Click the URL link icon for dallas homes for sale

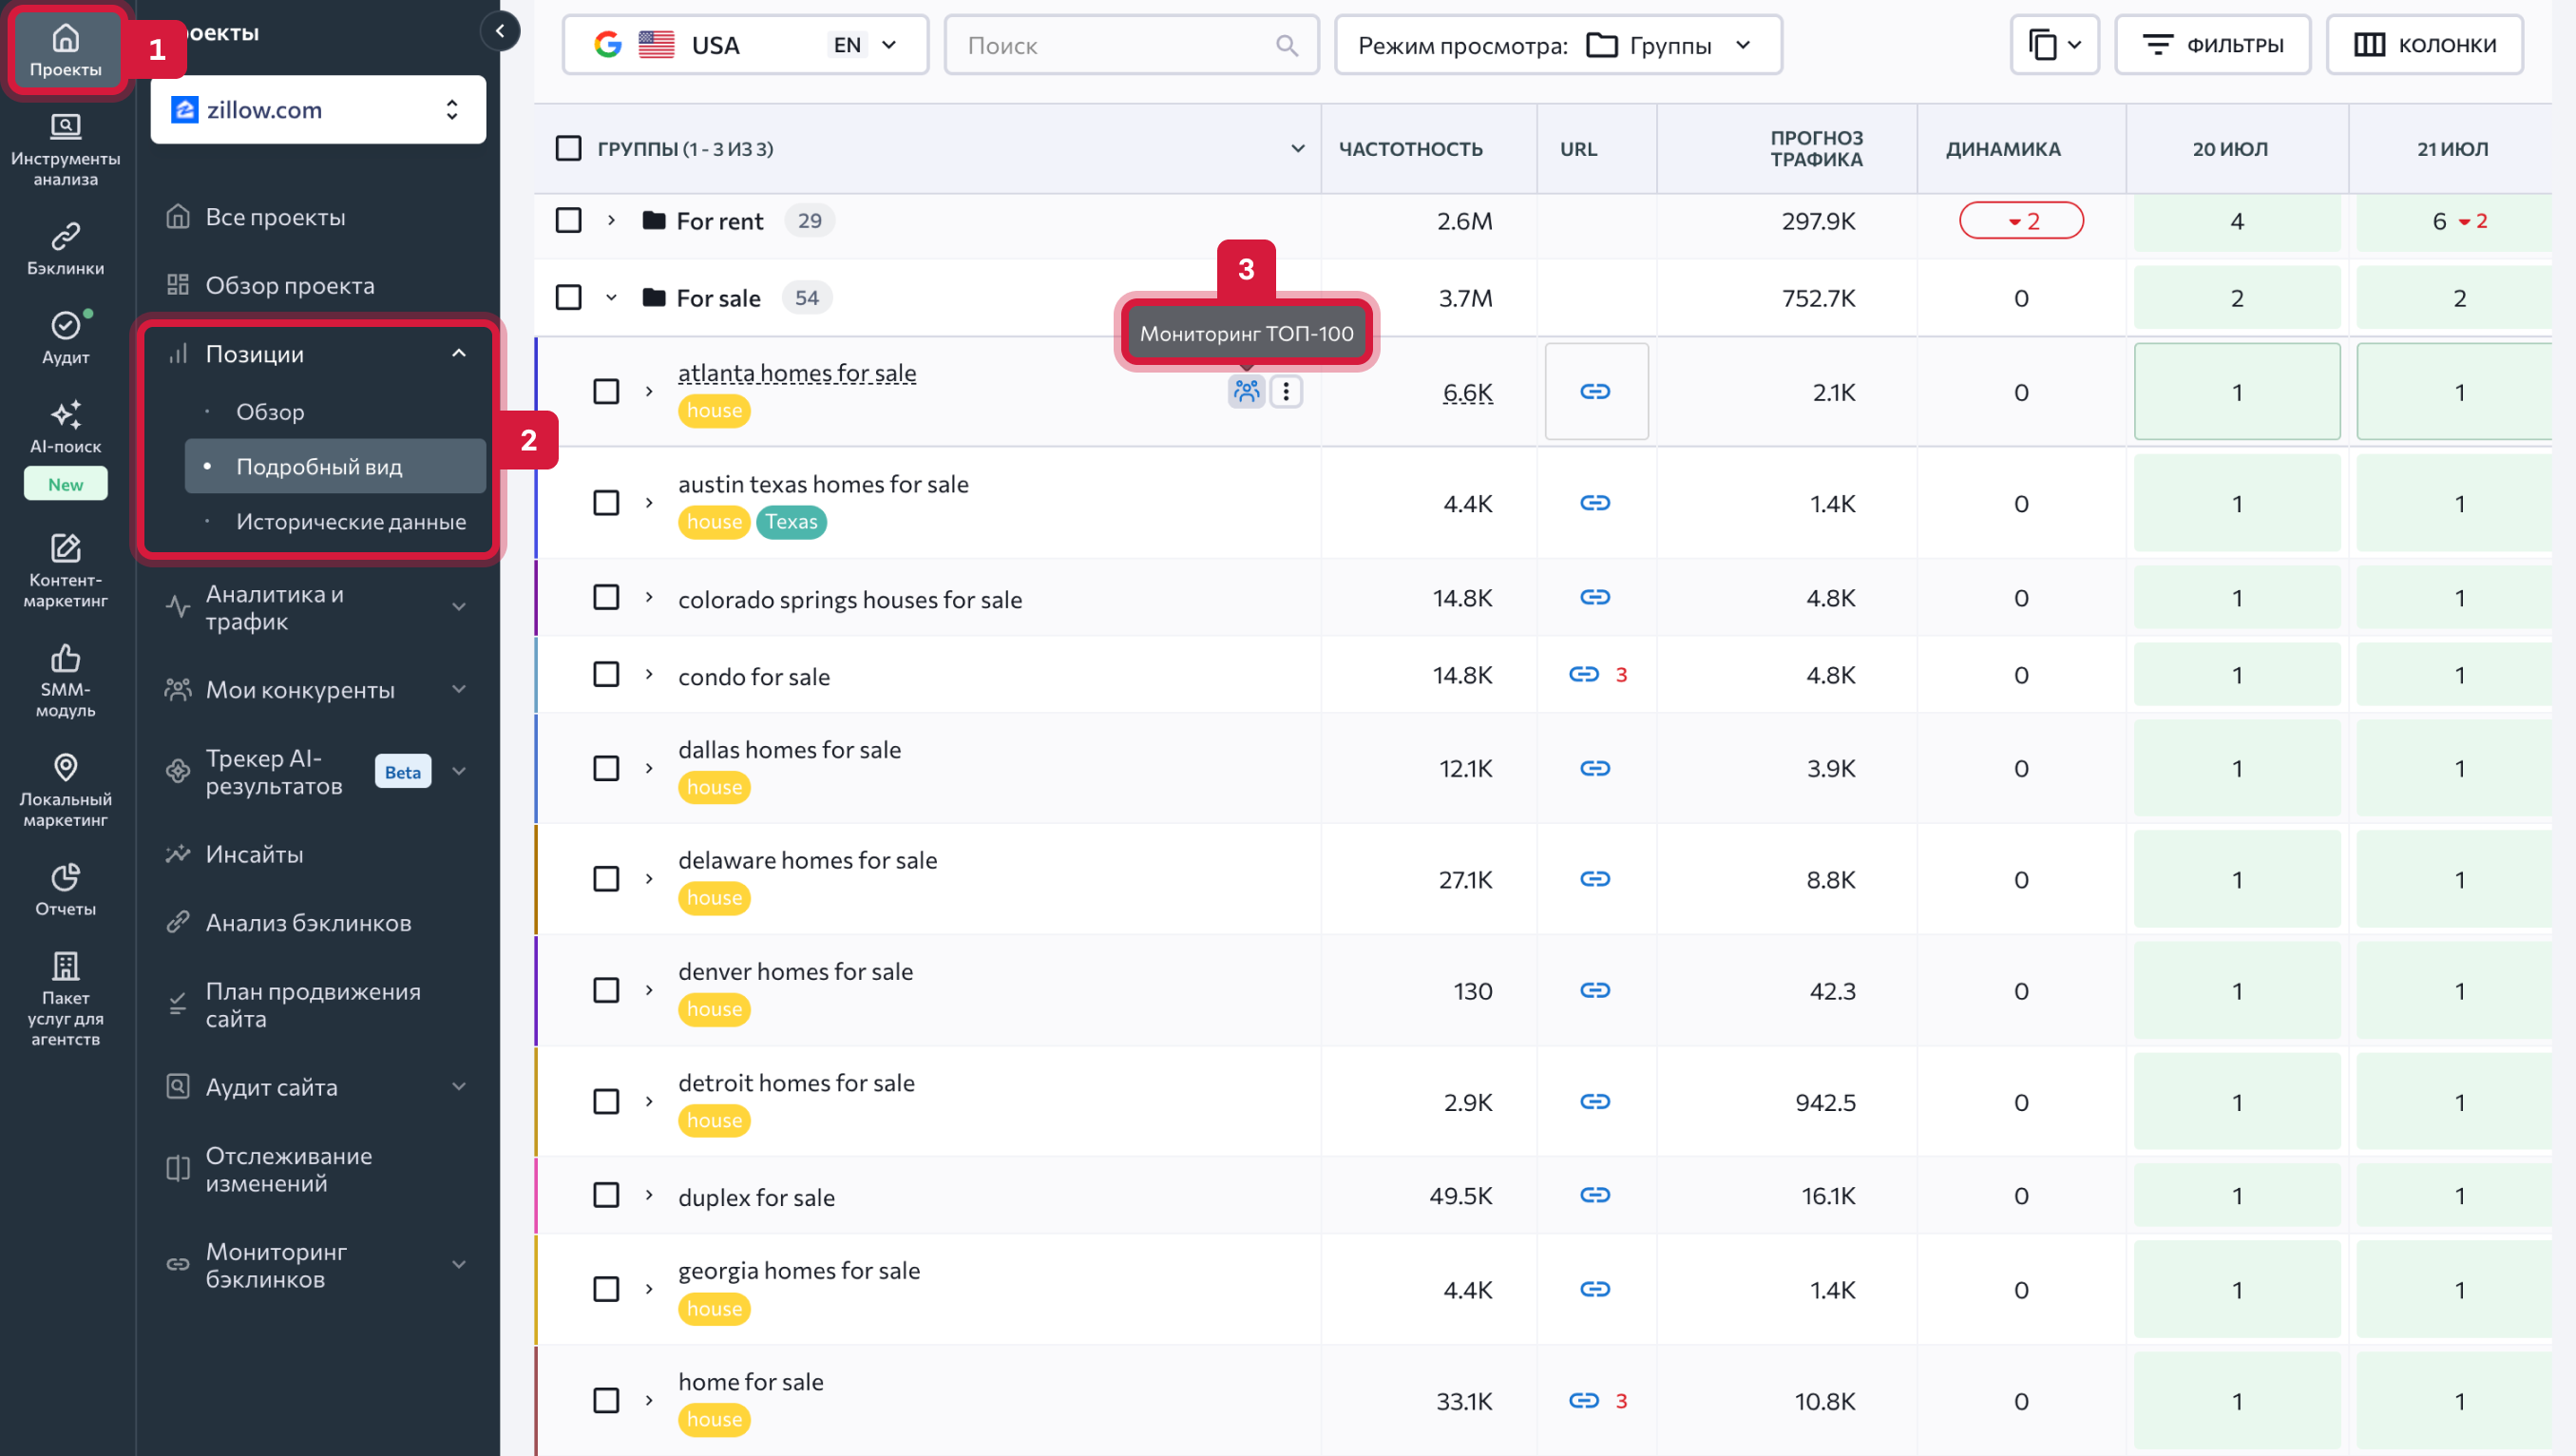1594,768
